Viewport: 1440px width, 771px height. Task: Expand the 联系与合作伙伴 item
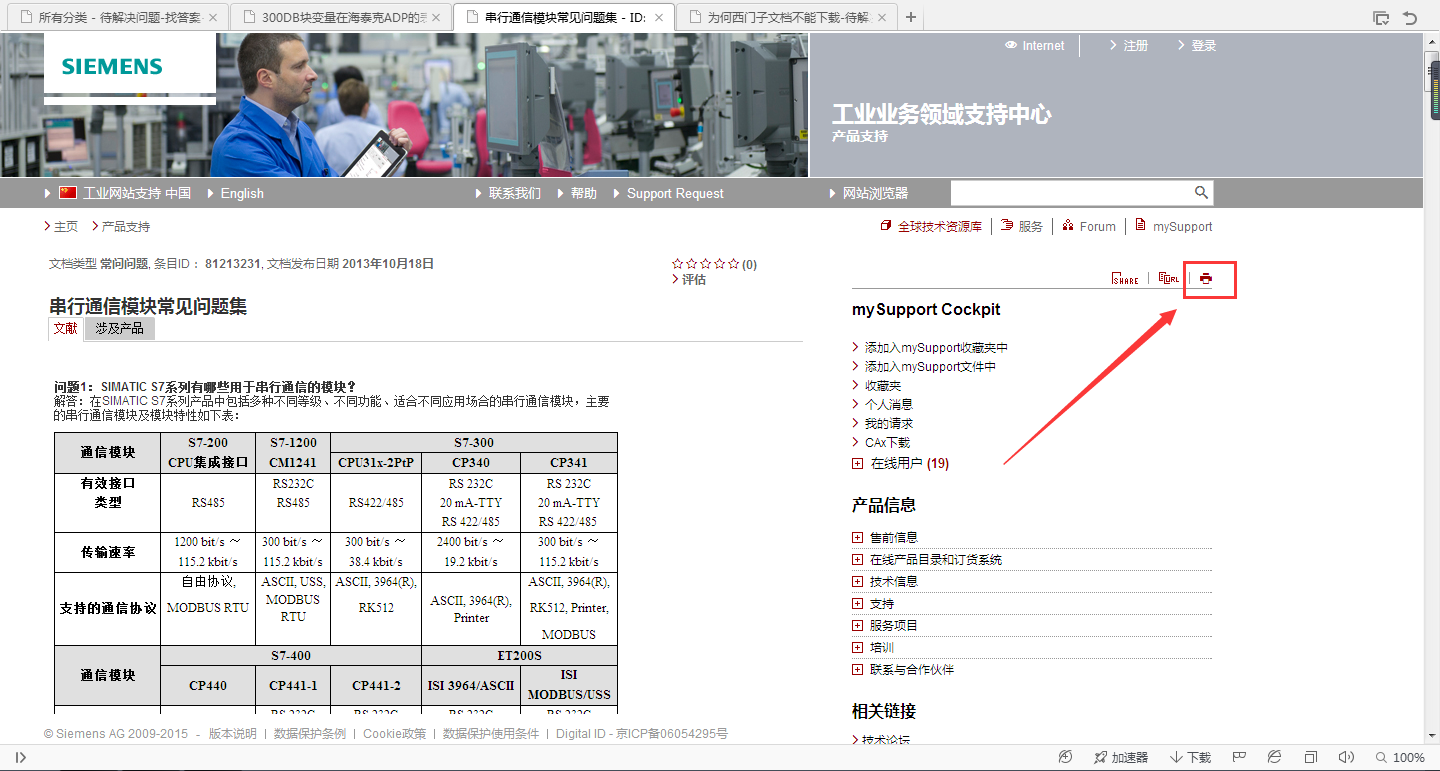point(857,669)
